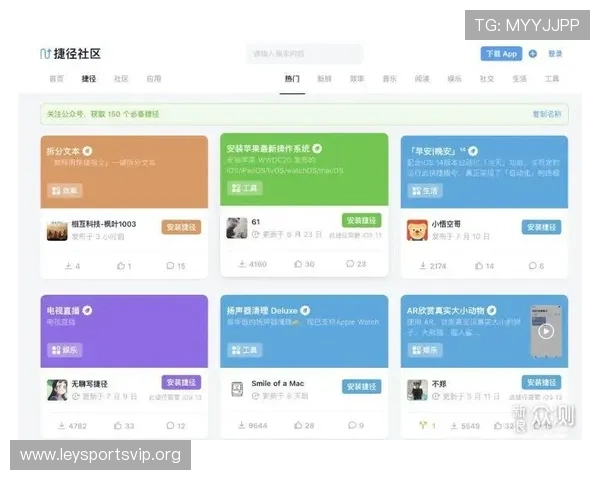Select the 社交 category tab

[487, 79]
